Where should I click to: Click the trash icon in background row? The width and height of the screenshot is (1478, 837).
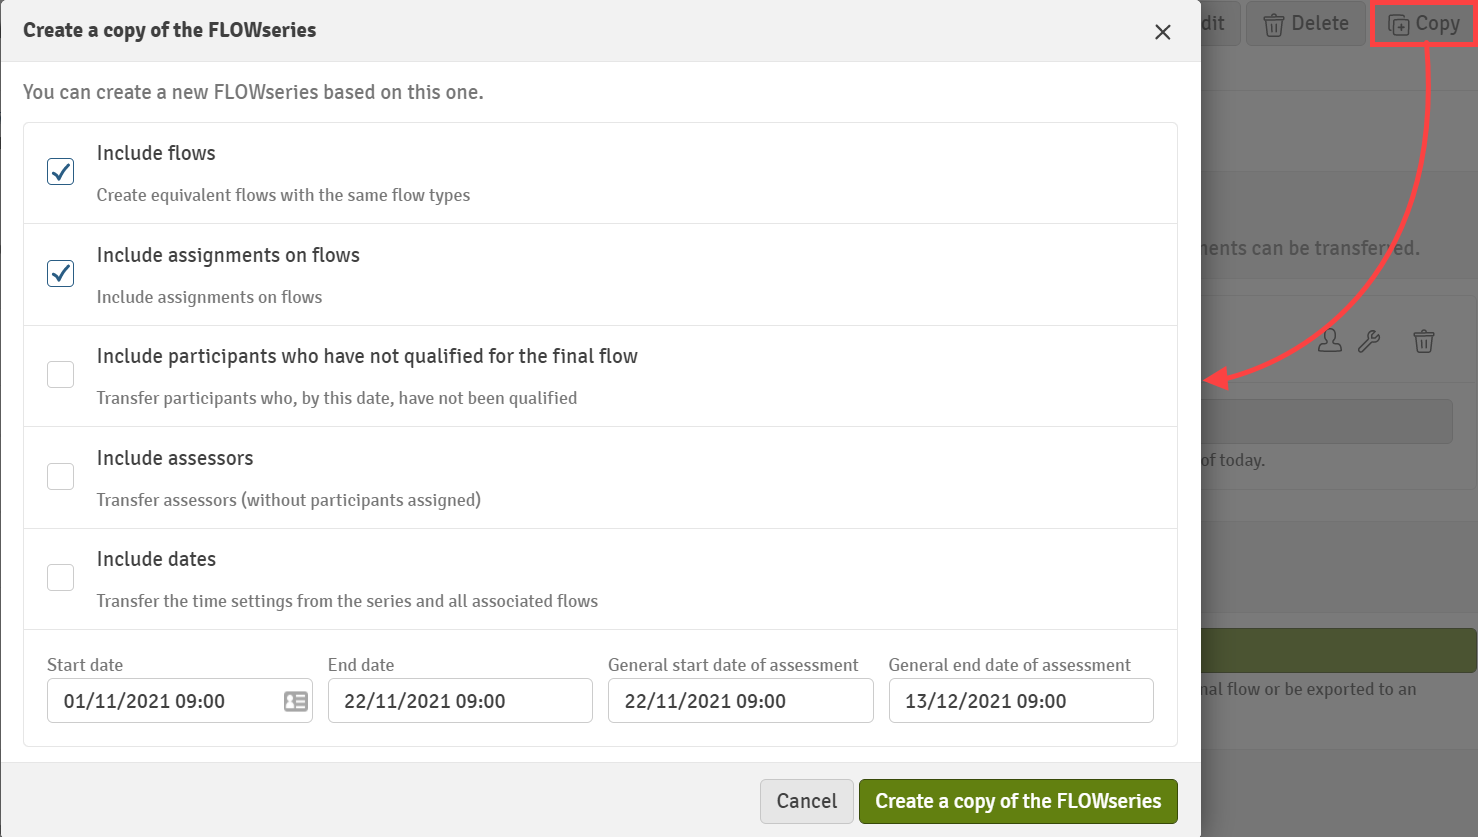tap(1424, 341)
